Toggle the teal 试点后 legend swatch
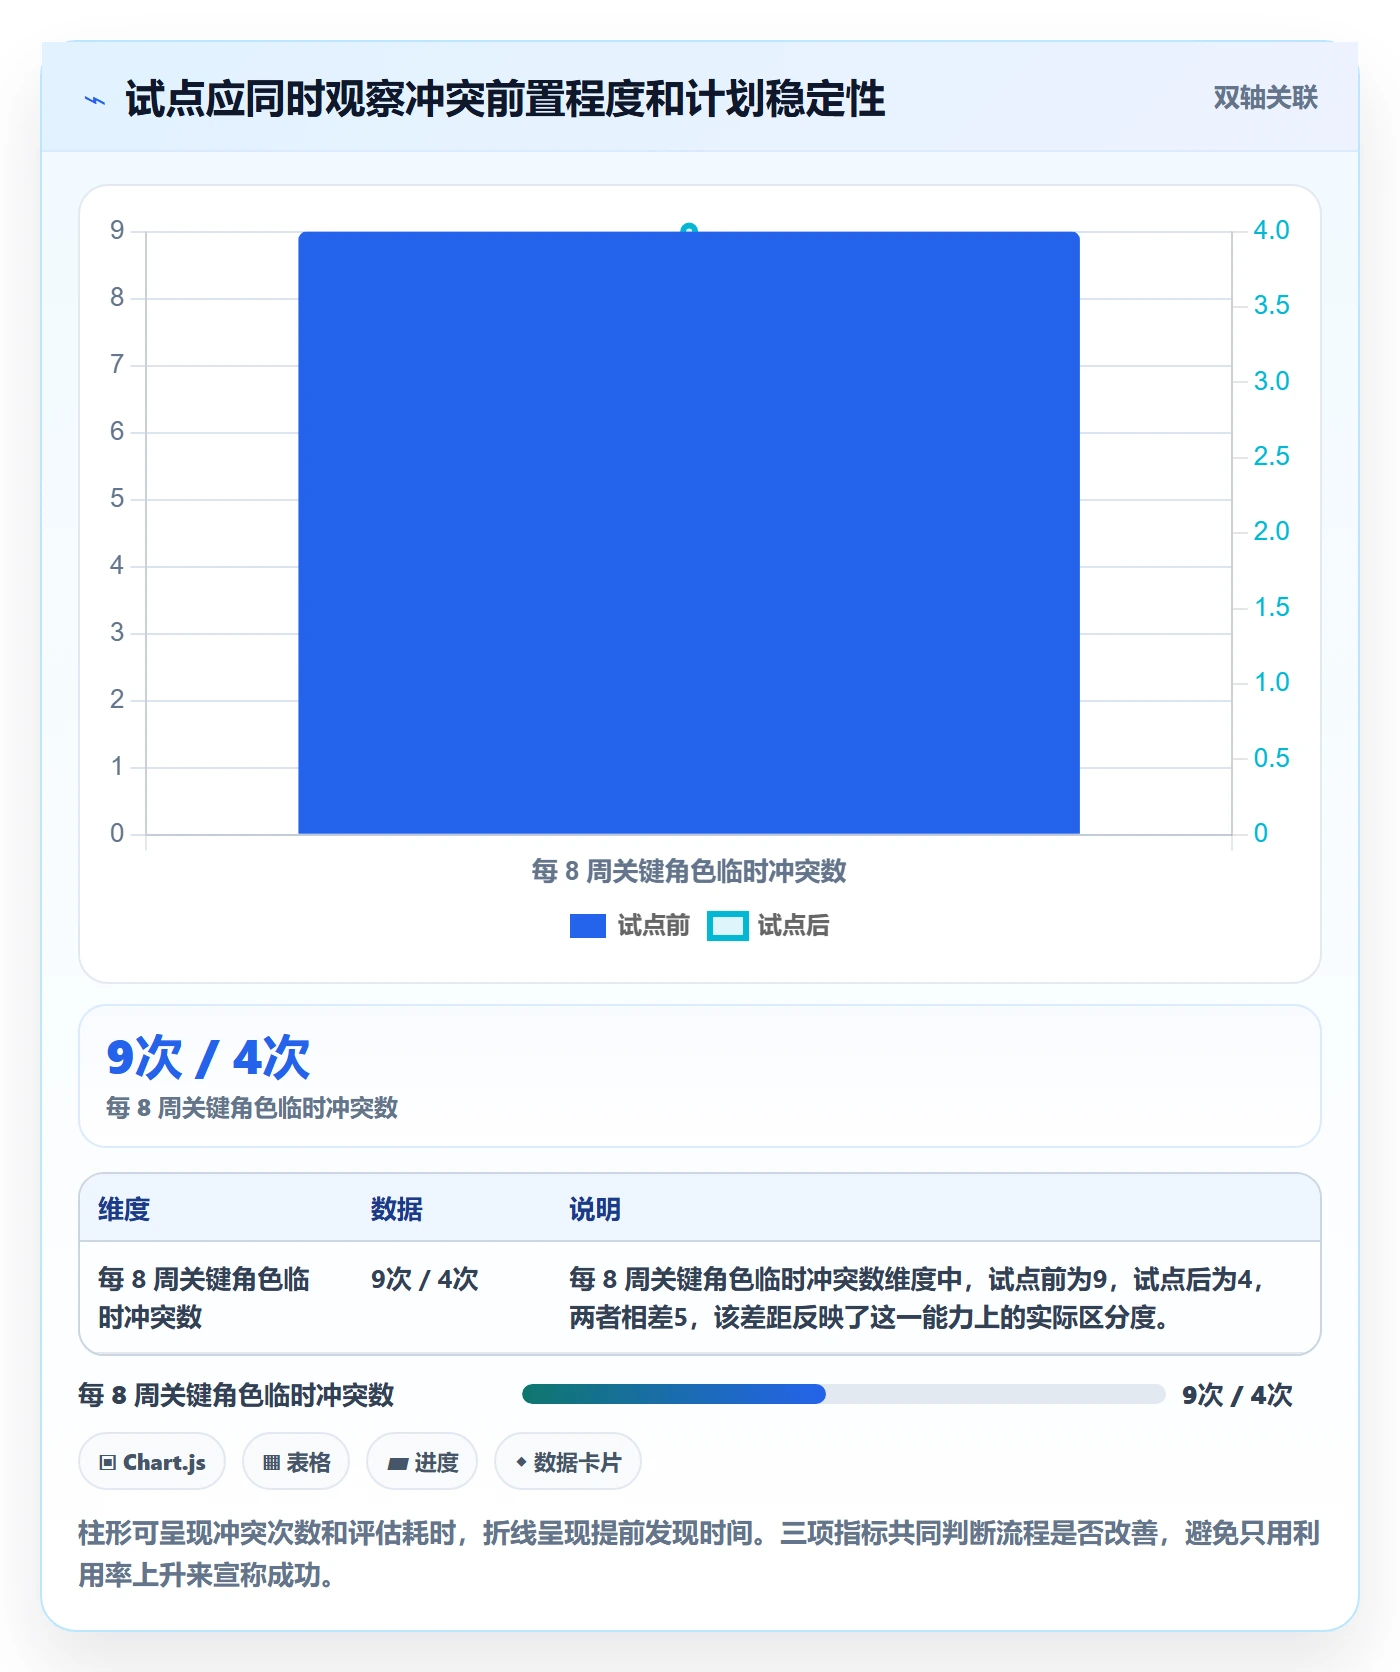Image resolution: width=1400 pixels, height=1672 pixels. (x=728, y=926)
